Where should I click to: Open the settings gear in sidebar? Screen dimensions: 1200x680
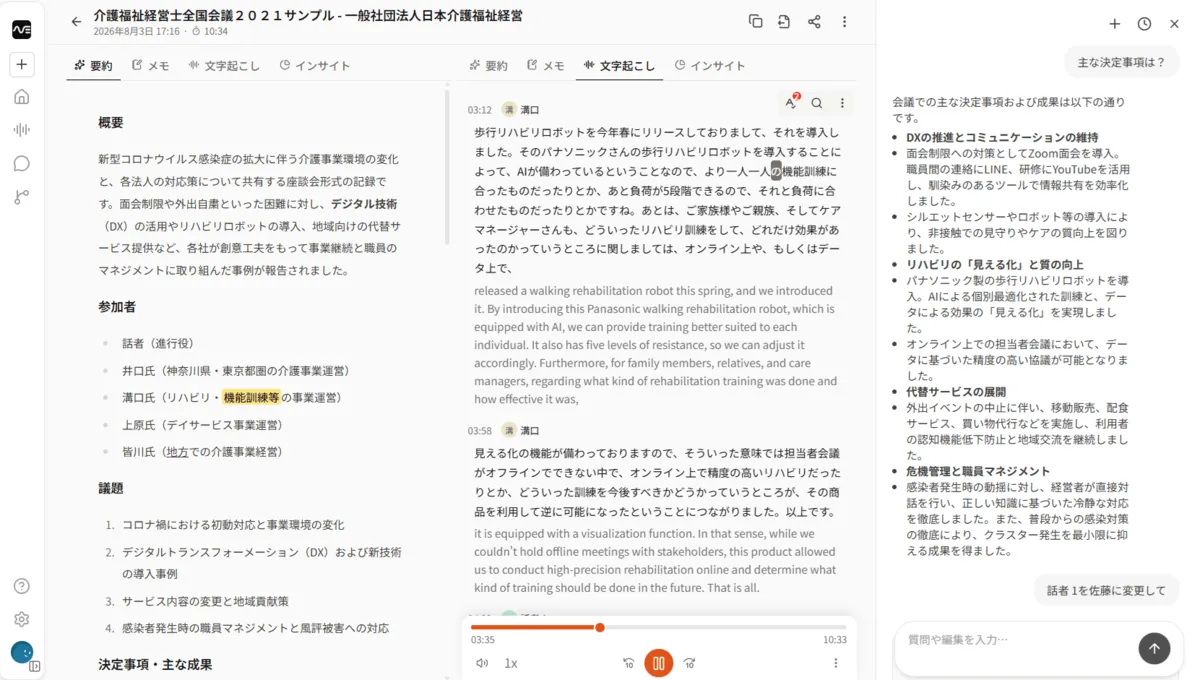(x=21, y=619)
